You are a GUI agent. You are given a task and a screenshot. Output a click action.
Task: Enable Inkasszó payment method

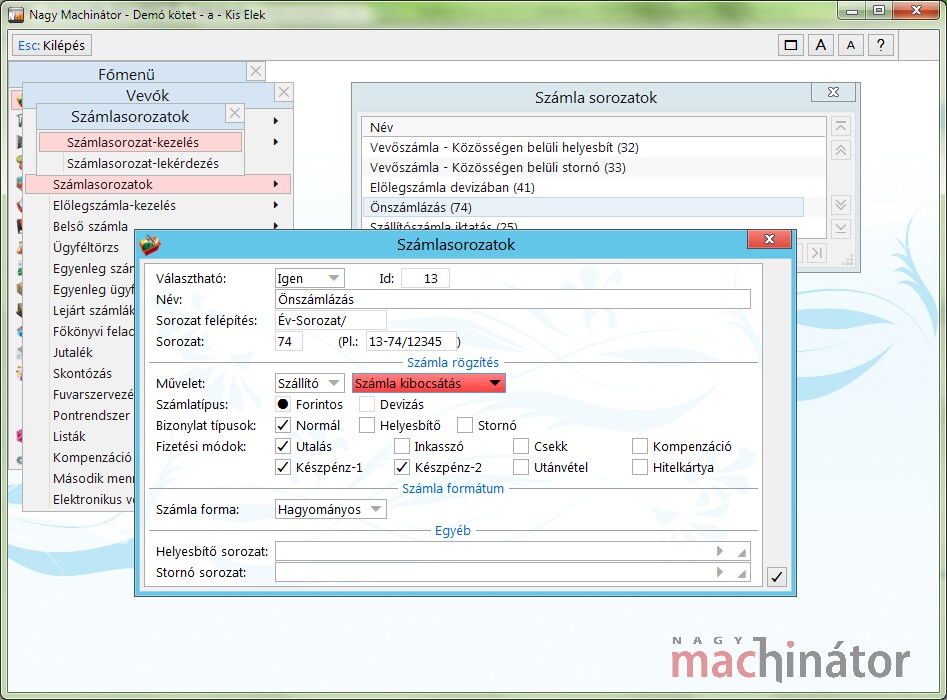pos(402,446)
